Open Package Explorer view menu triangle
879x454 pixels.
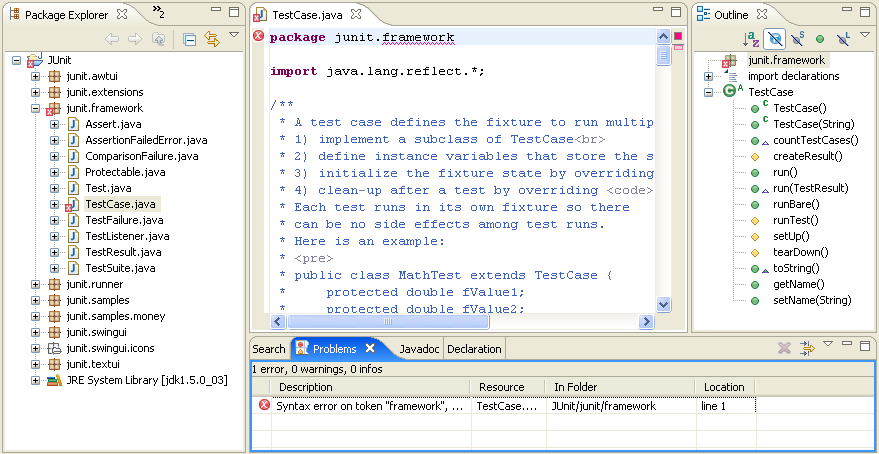(234, 35)
